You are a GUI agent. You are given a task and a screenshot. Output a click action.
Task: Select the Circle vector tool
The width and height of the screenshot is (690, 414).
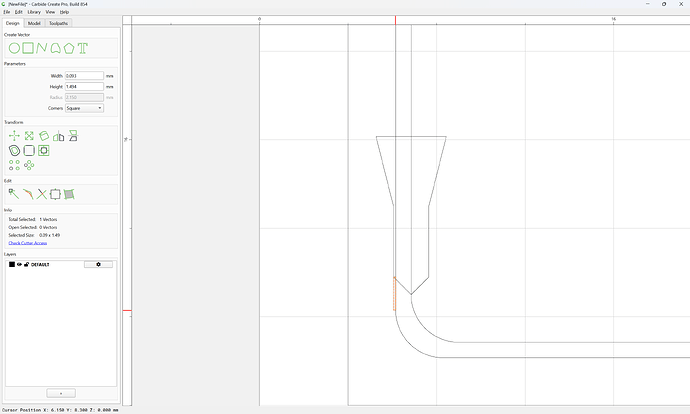14,48
